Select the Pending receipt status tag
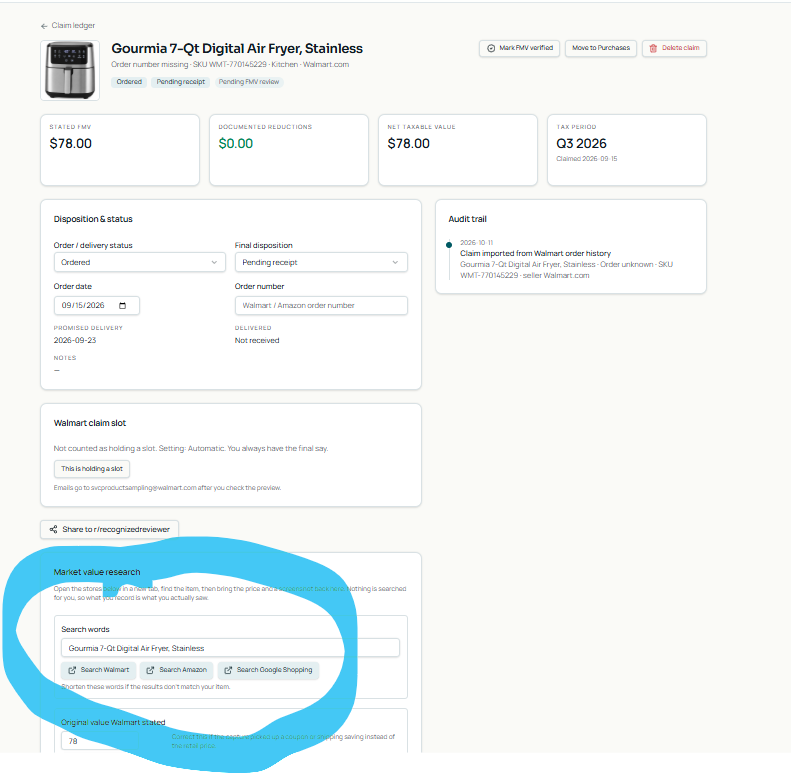Screen dimensions: 791x774 tap(181, 82)
